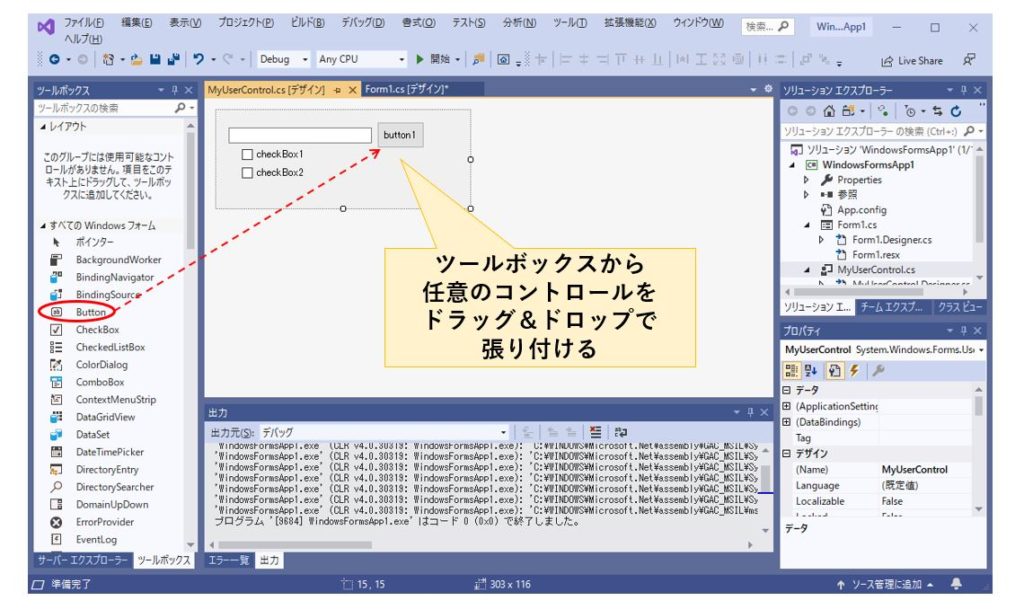Image resolution: width=1024 pixels, height=609 pixels.
Task: Collapse the WindowsFormsApp1 project node
Action: click(x=792, y=165)
